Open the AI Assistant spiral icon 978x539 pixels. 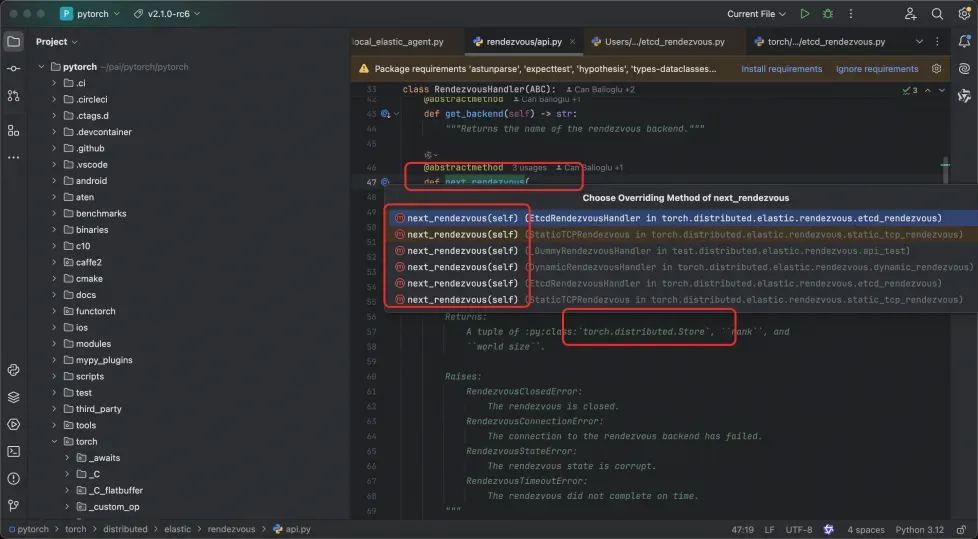[x=964, y=69]
